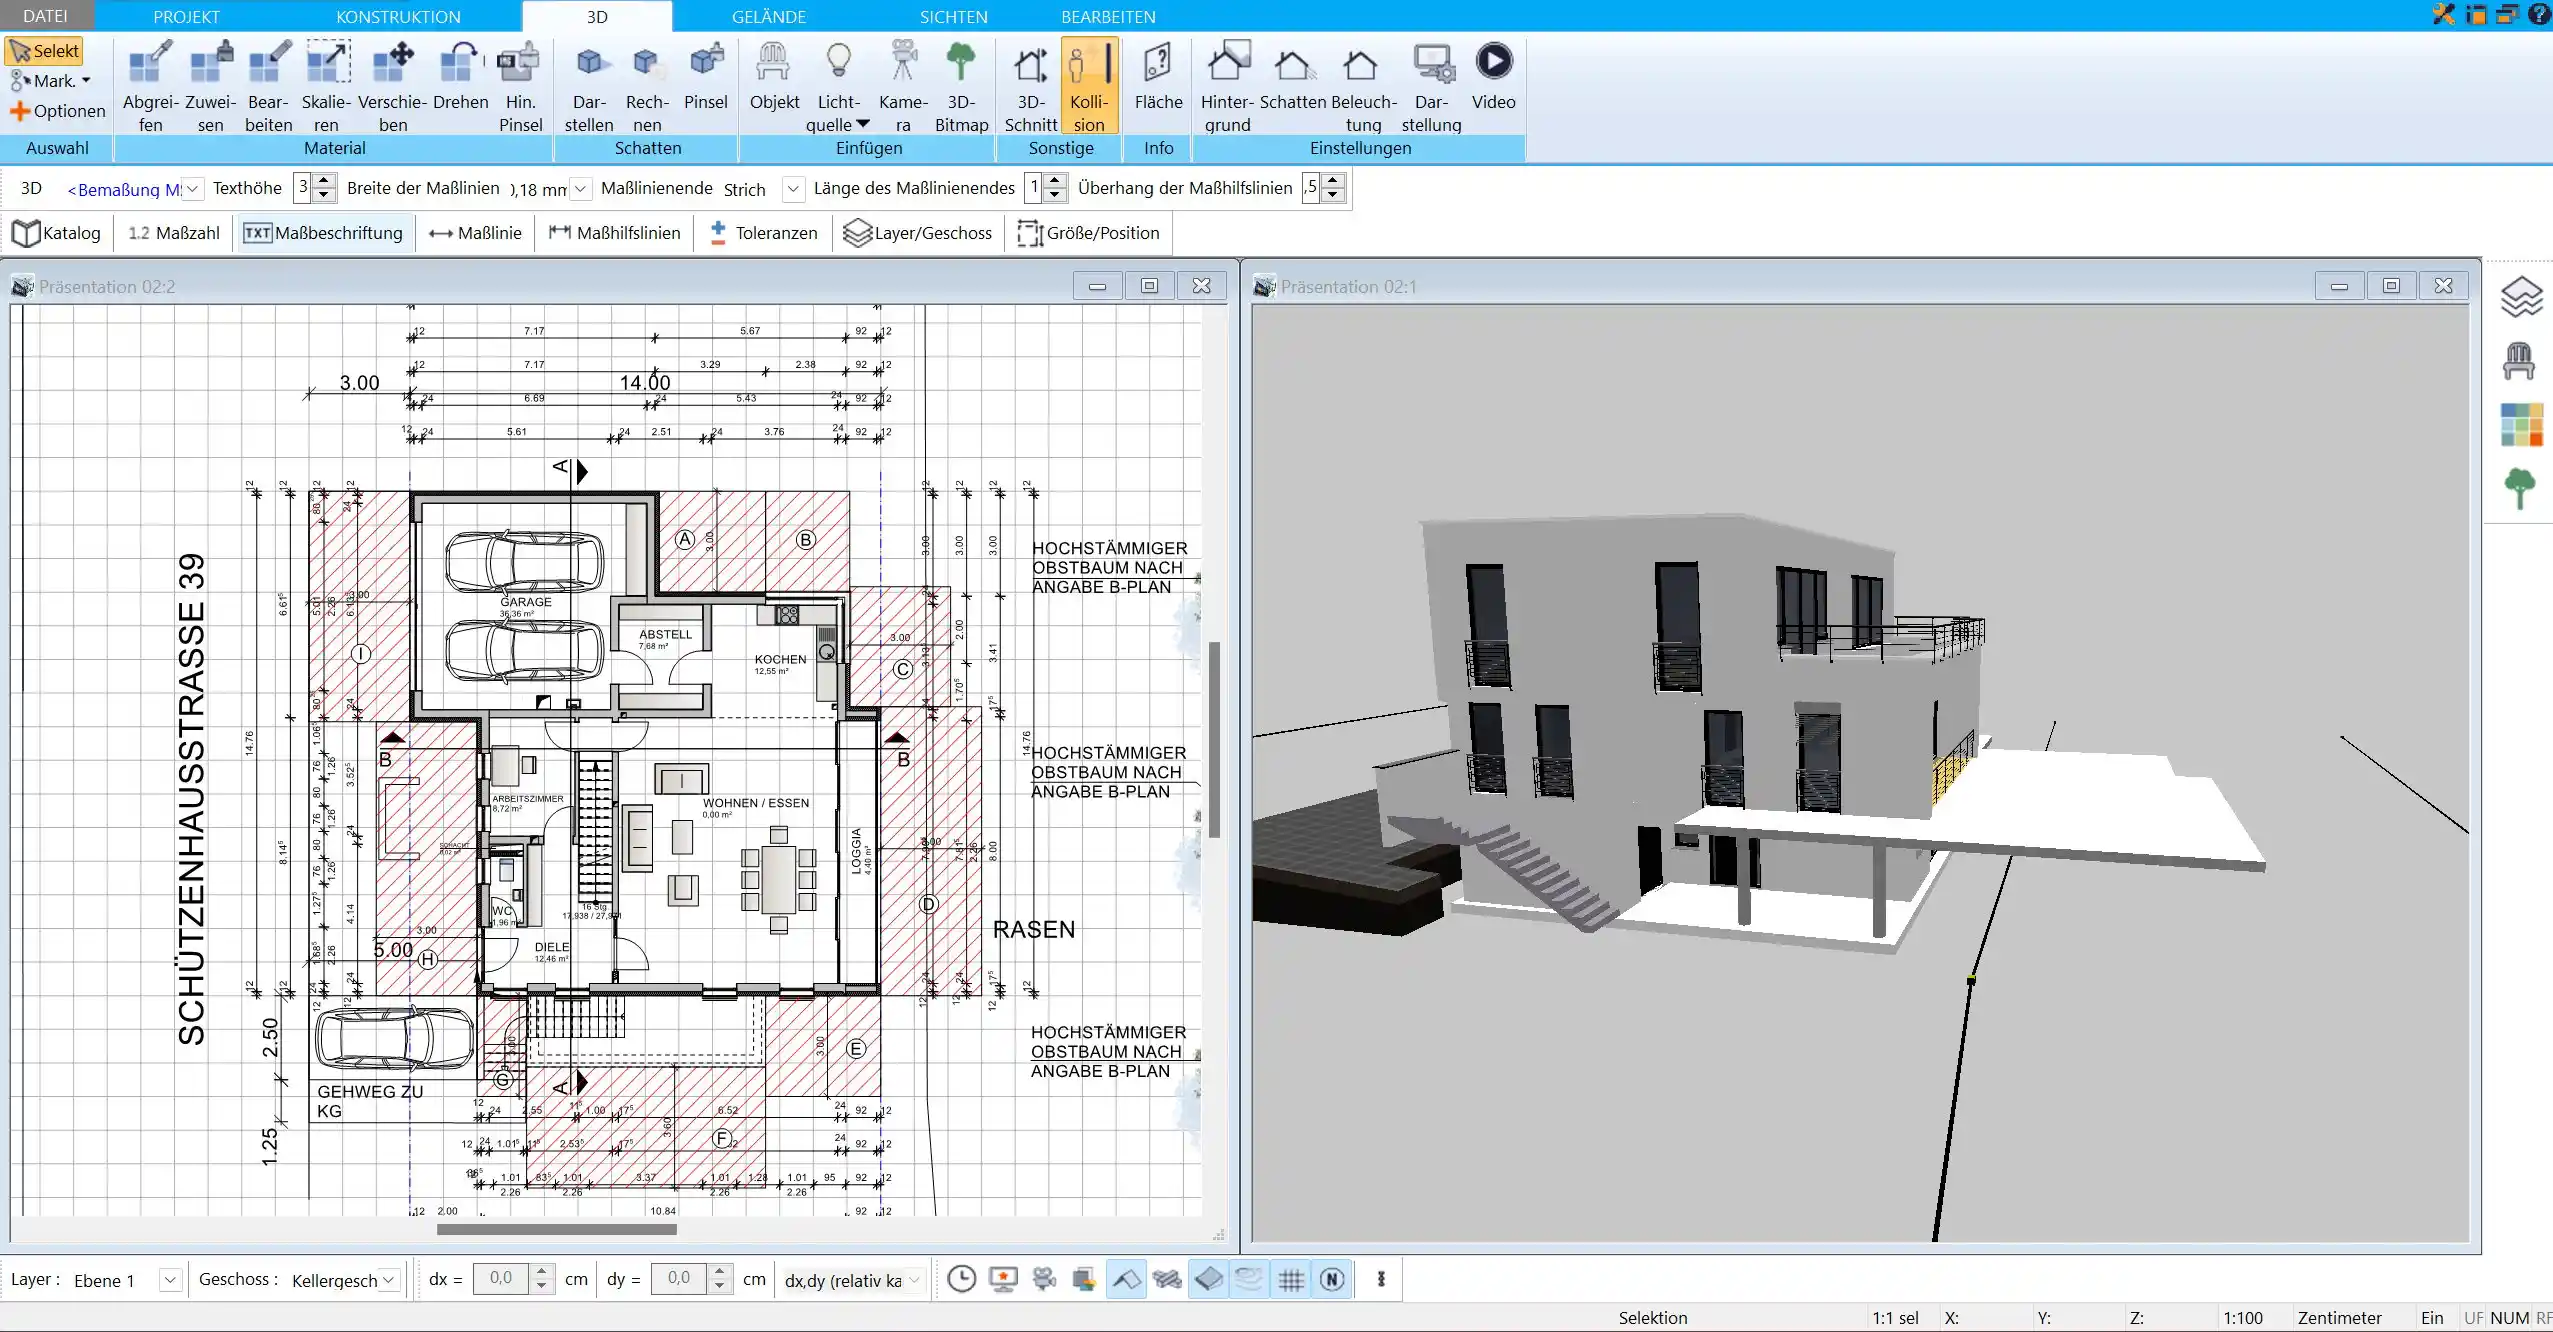Click the clock icon in bottom toolbar
This screenshot has height=1332, width=2553.
(x=961, y=1279)
